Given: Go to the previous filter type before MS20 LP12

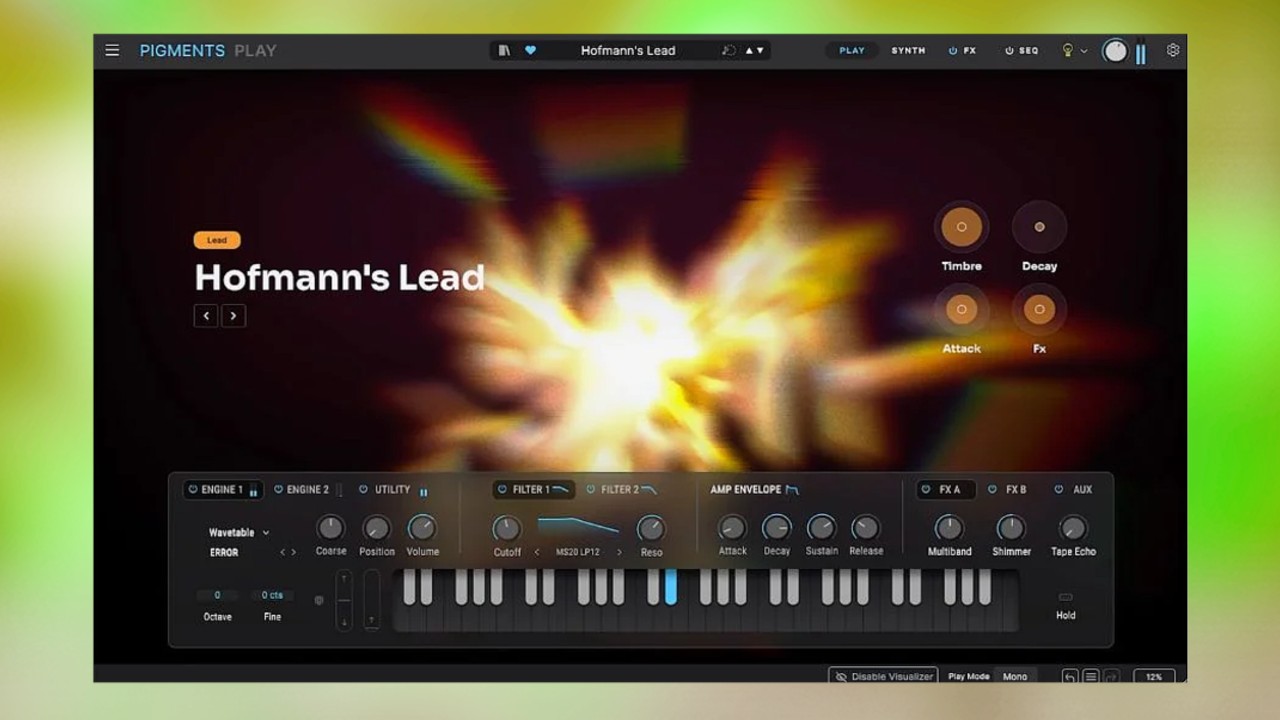Looking at the screenshot, I should [x=537, y=552].
